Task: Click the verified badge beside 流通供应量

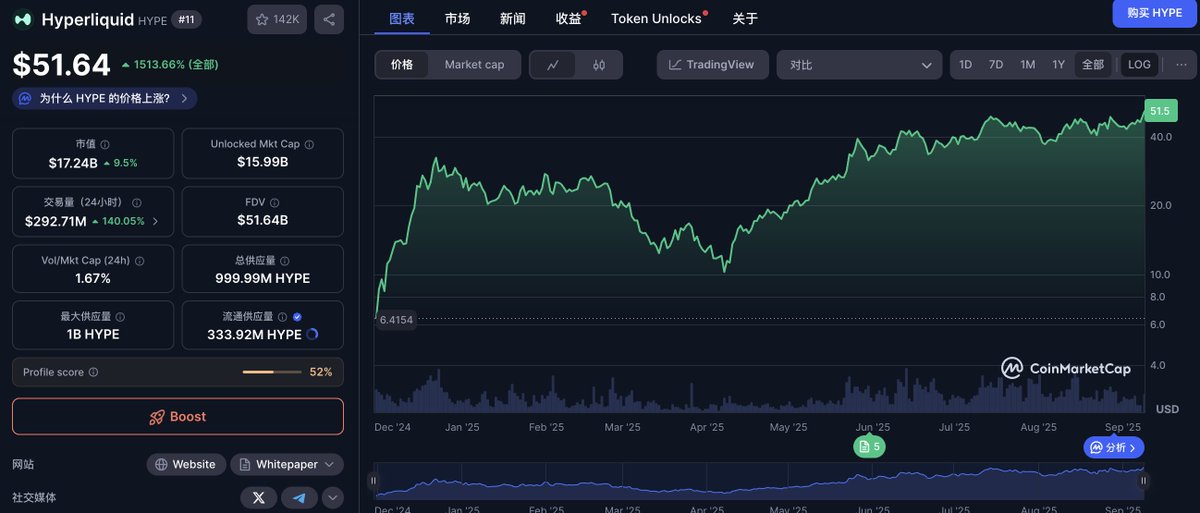Action: [297, 316]
